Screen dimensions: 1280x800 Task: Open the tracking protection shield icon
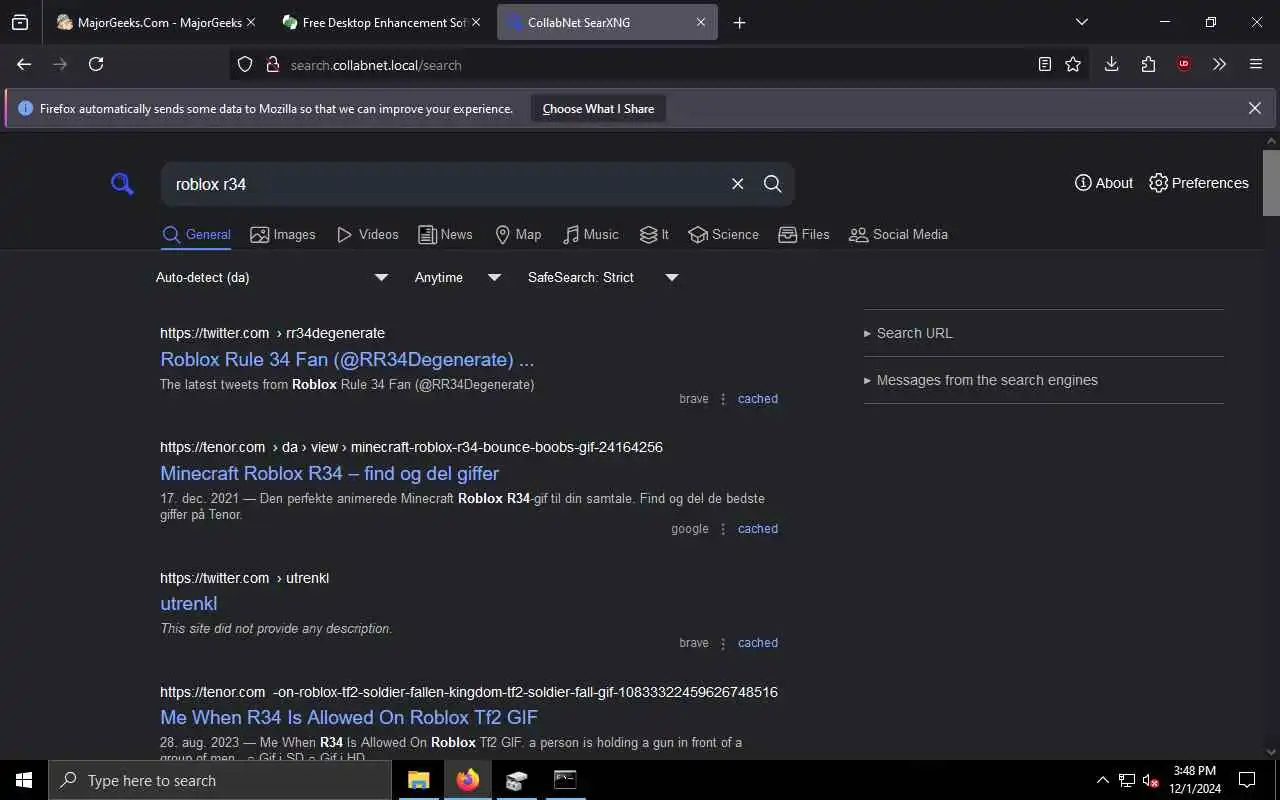[x=245, y=65]
